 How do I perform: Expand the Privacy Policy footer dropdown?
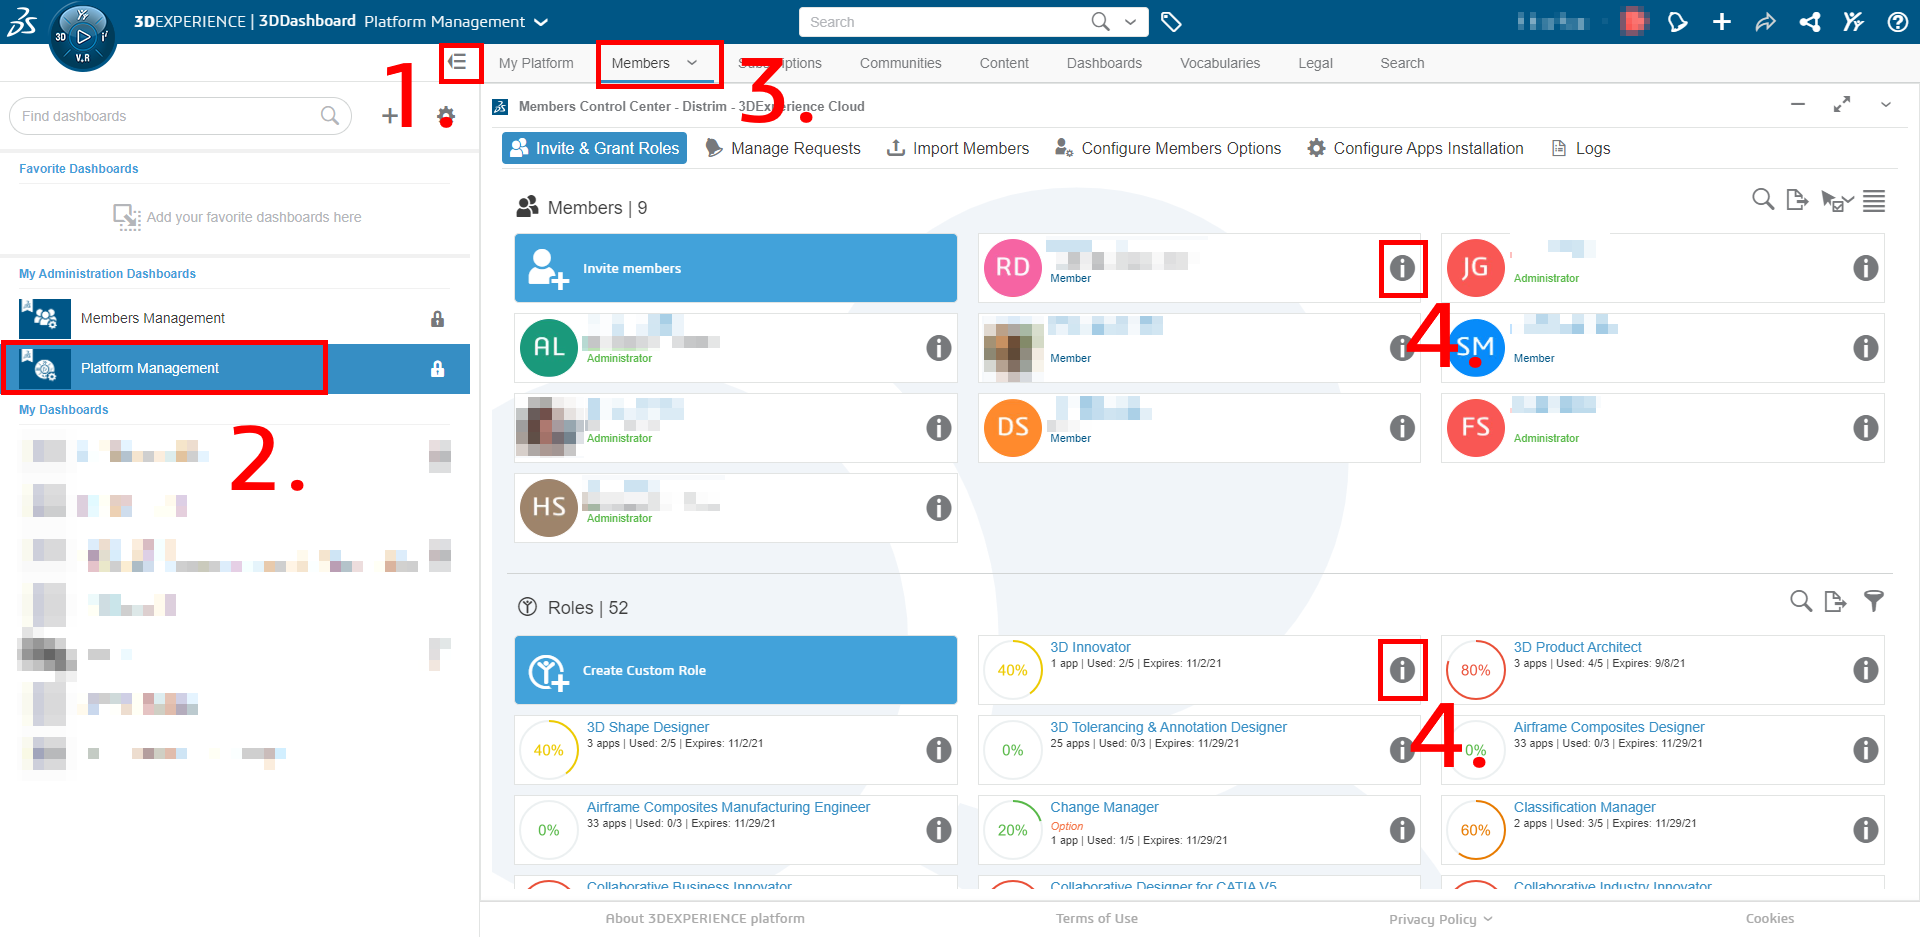tap(1488, 919)
